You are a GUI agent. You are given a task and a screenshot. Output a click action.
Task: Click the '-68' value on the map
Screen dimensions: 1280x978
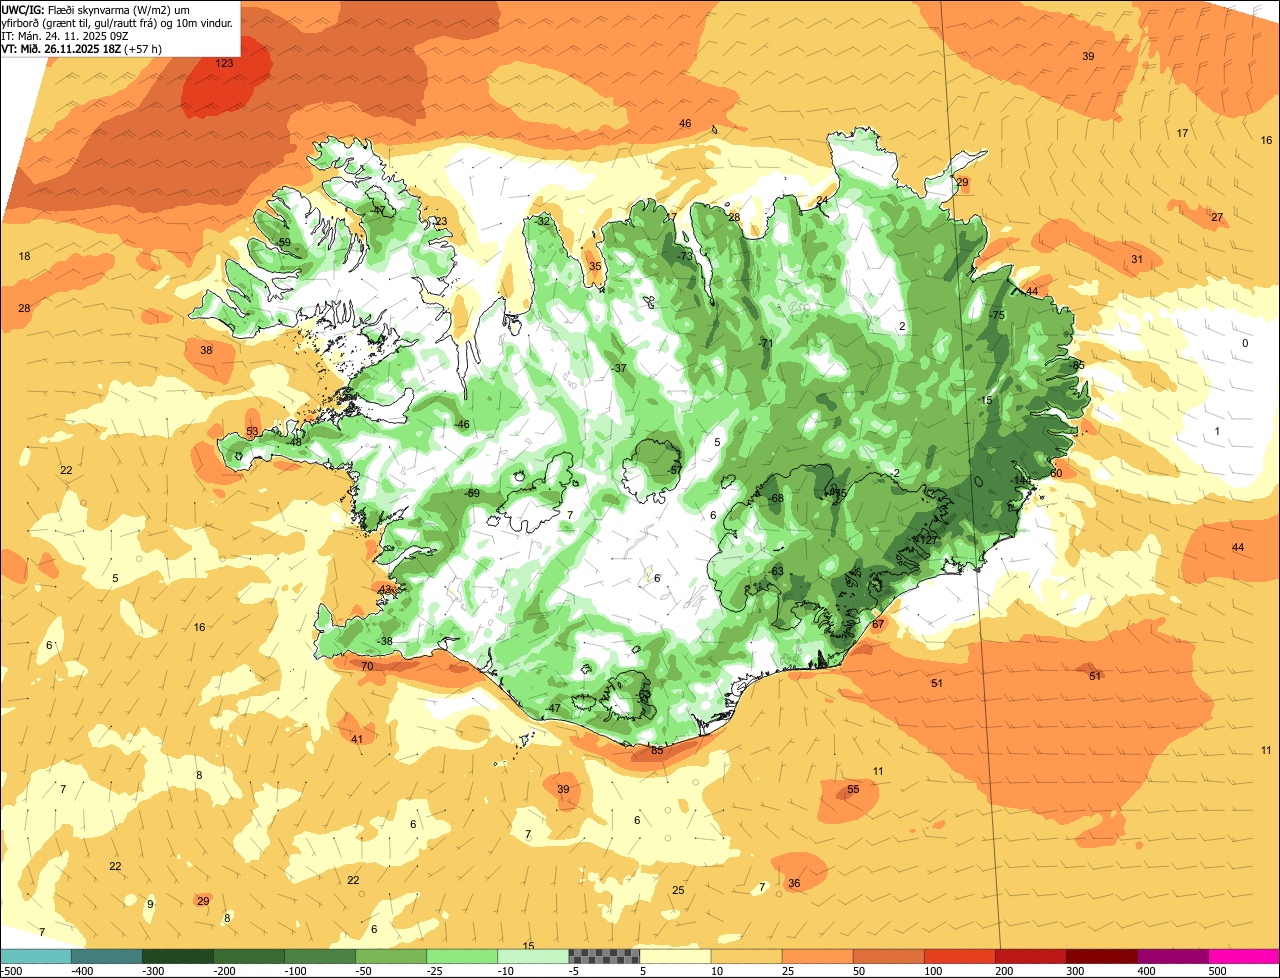click(775, 498)
